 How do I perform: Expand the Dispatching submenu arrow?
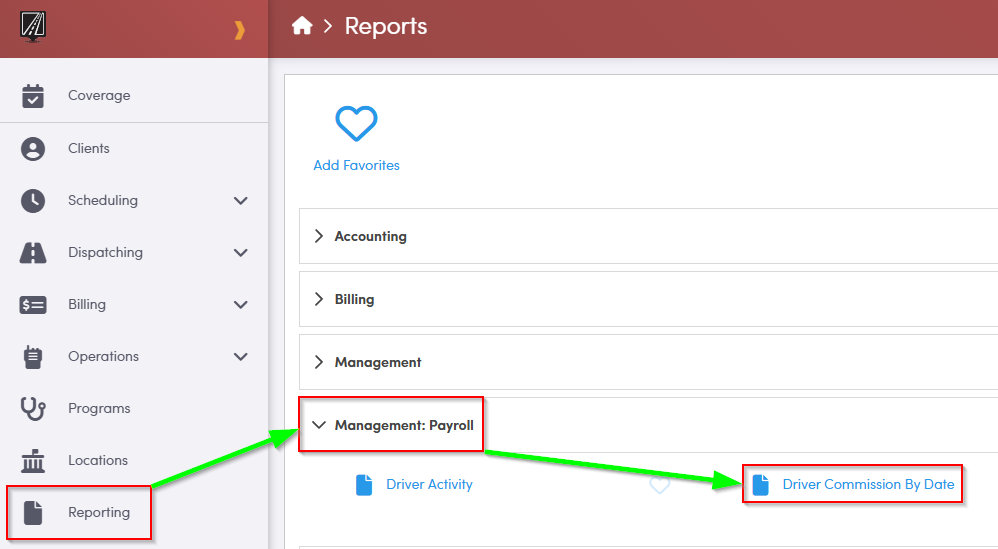[x=240, y=253]
